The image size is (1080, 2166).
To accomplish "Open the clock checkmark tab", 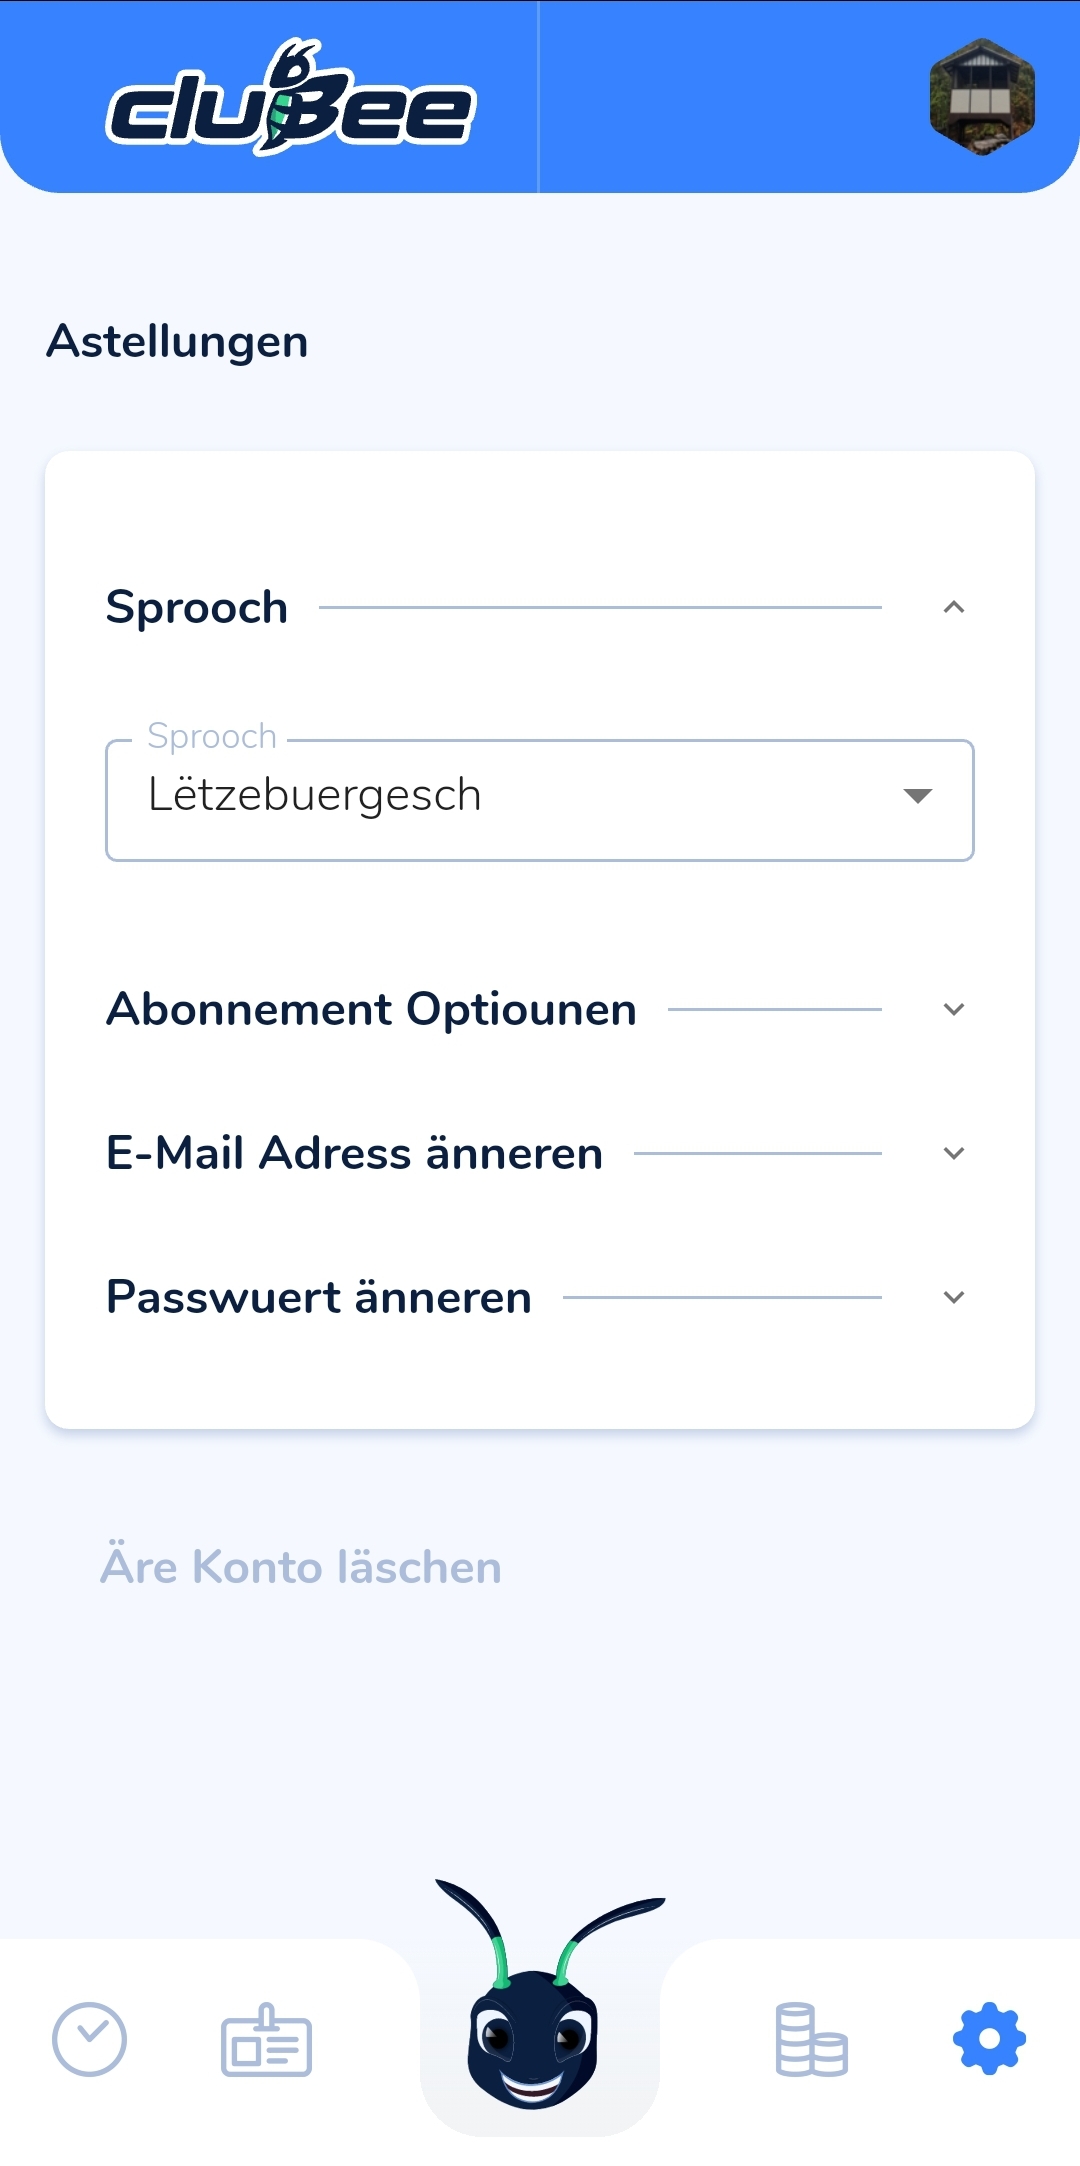I will pyautogui.click(x=89, y=2039).
